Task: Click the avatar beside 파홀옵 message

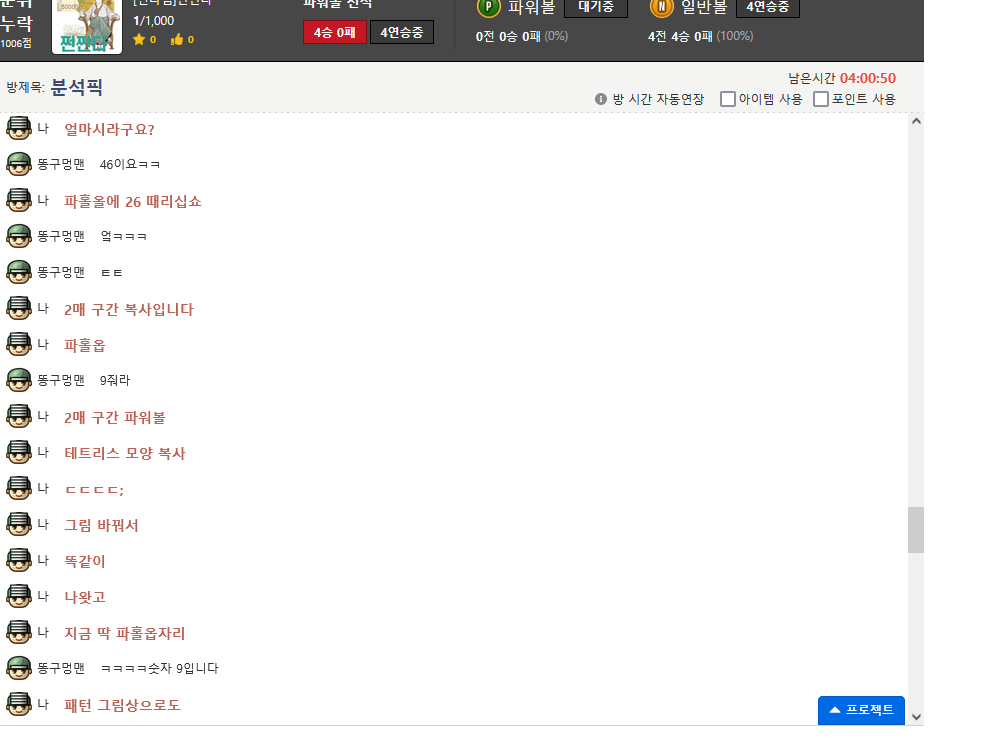Action: point(19,344)
